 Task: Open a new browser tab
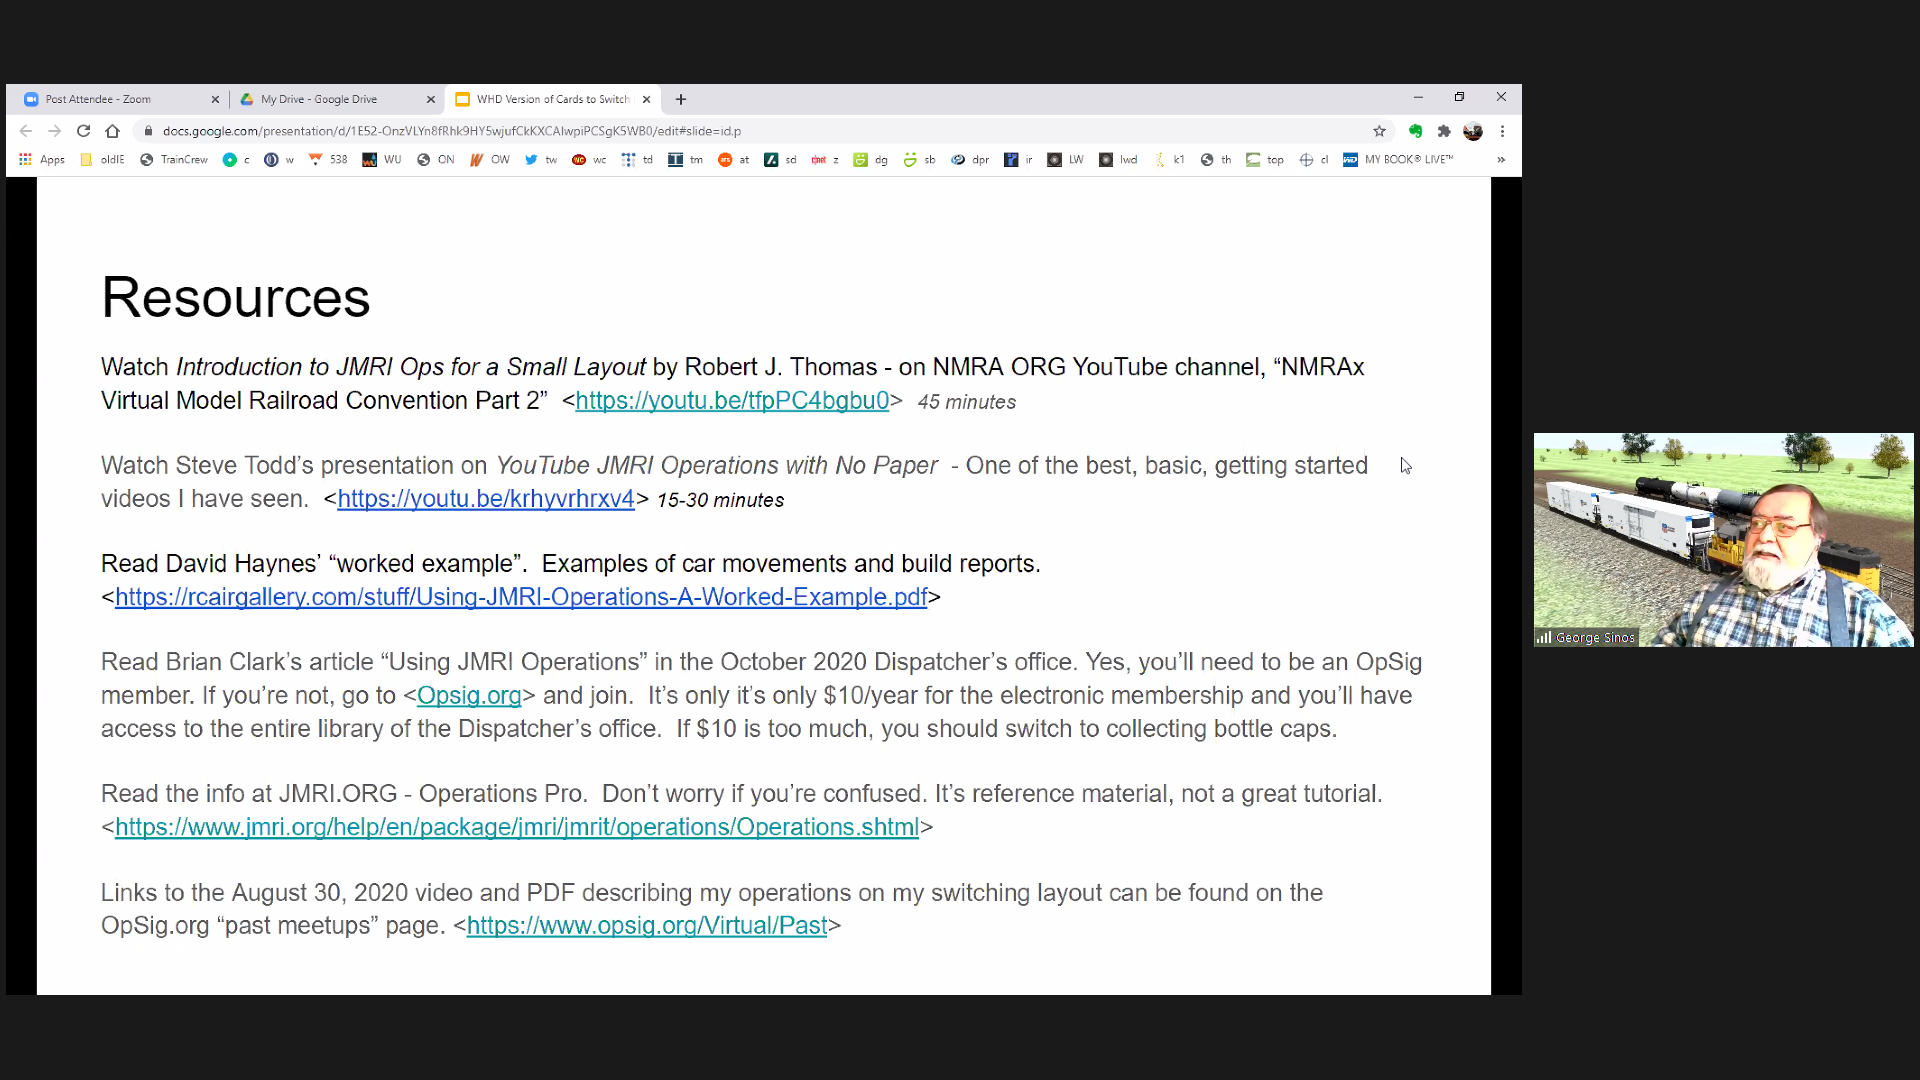click(681, 99)
